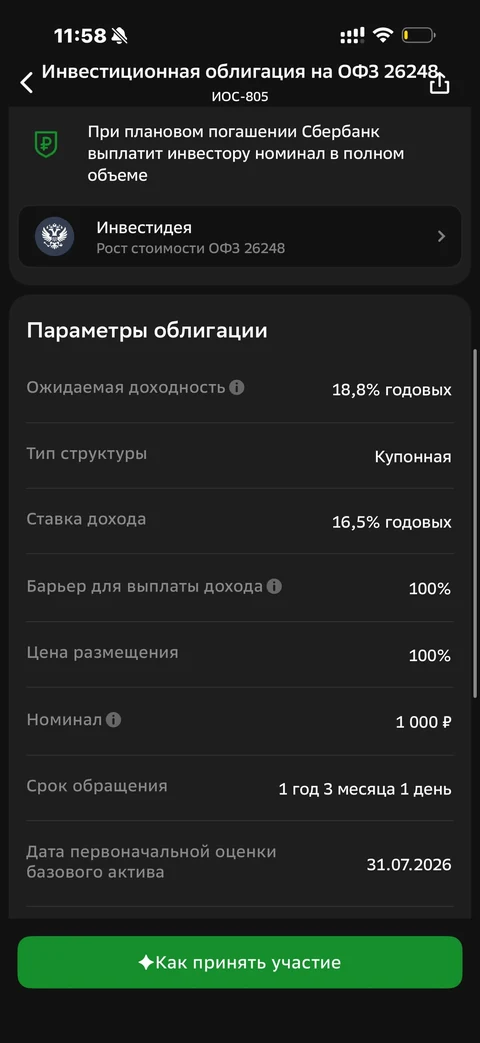This screenshot has height=1043, width=480.
Task: Tap Как принять участие button
Action: (240, 963)
